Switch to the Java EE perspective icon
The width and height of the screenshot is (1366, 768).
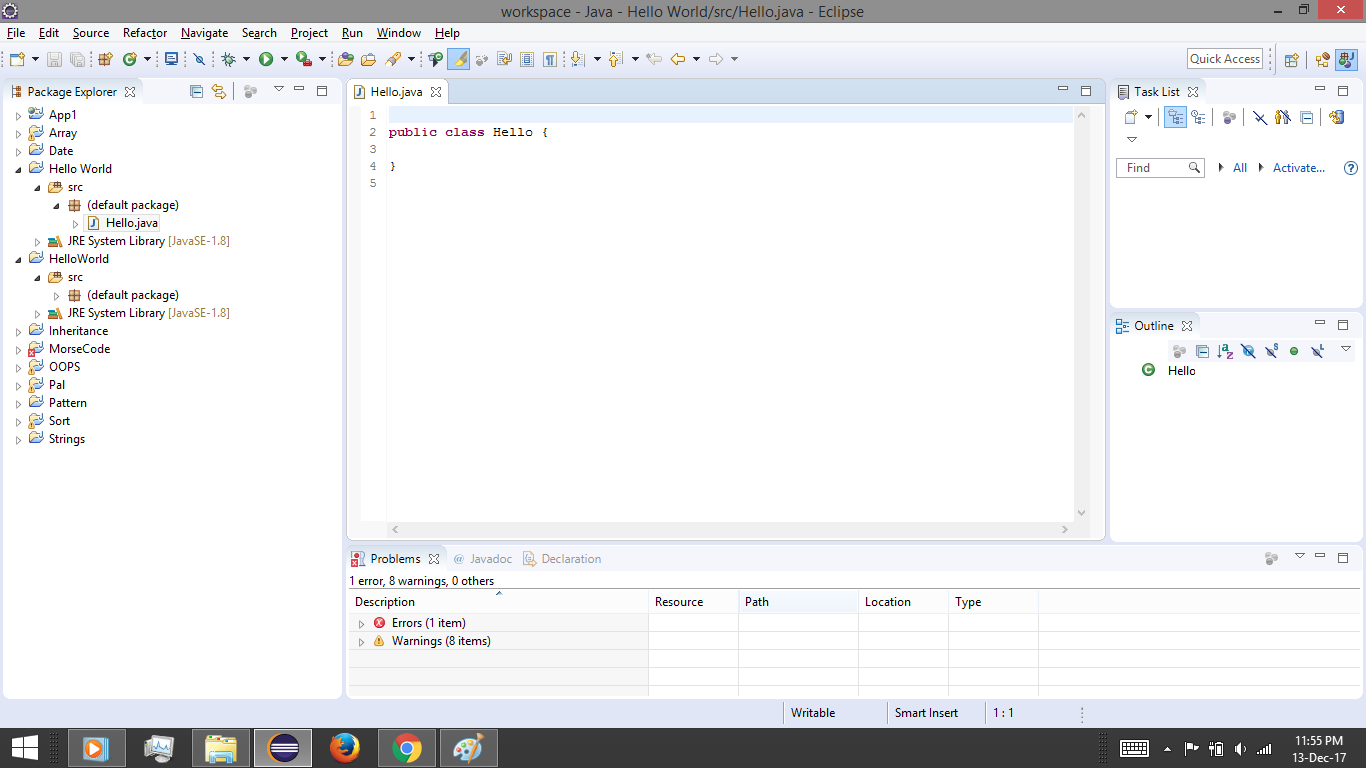tap(1322, 59)
